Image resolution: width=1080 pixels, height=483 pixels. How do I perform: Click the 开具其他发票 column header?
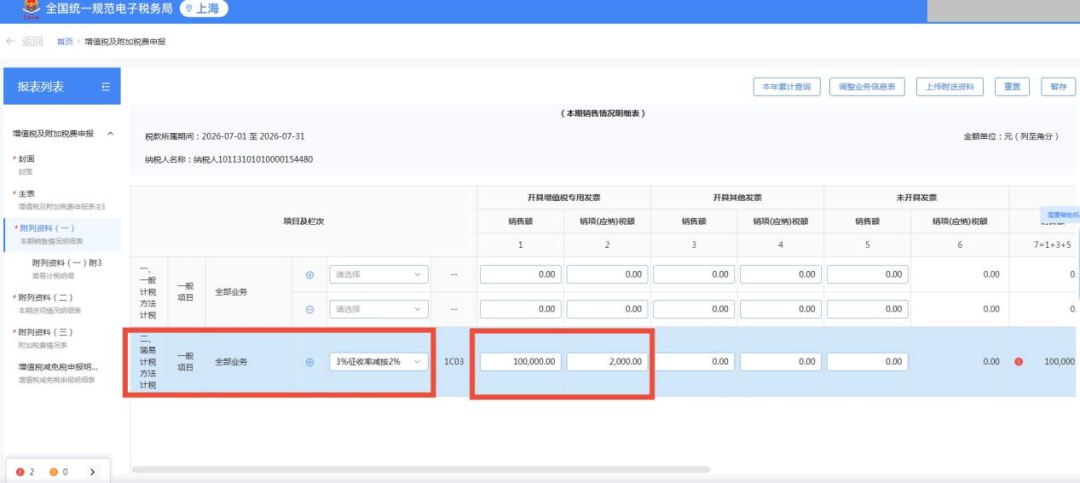[737, 198]
